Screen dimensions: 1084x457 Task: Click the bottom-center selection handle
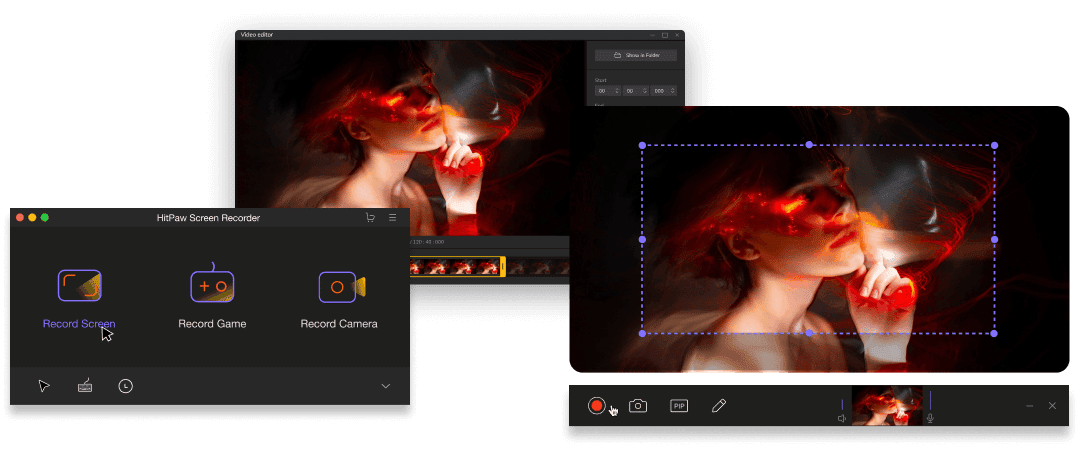click(x=810, y=333)
